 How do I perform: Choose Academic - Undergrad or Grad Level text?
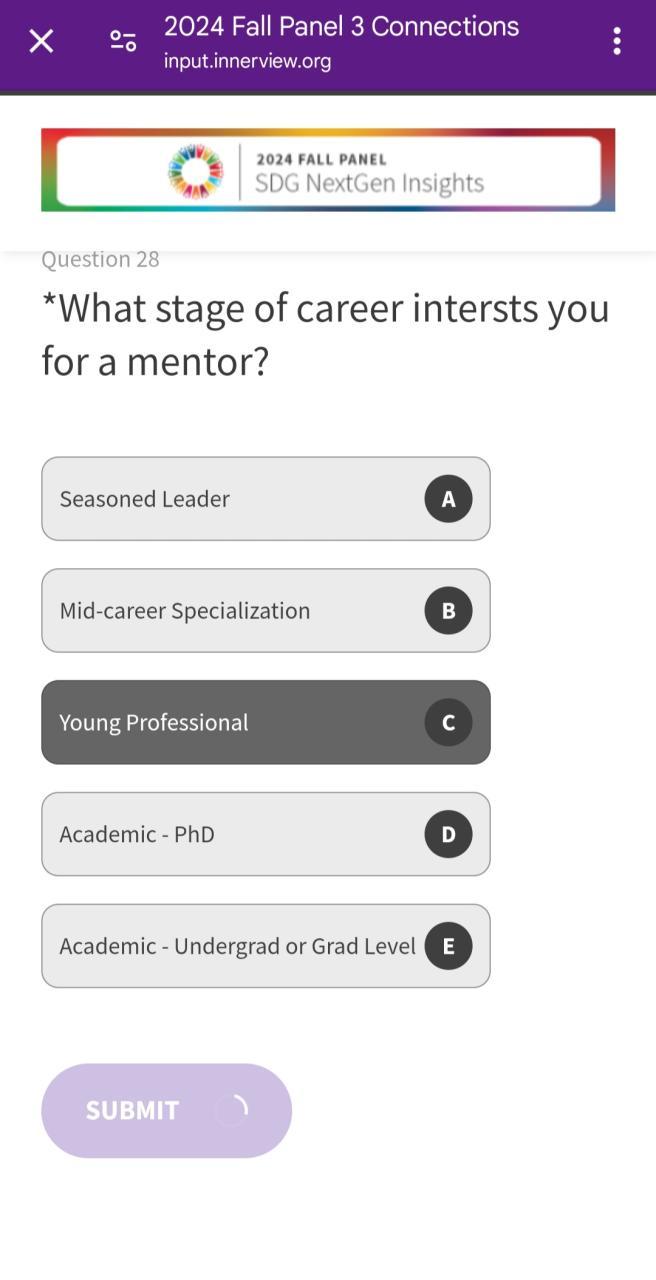click(x=237, y=947)
